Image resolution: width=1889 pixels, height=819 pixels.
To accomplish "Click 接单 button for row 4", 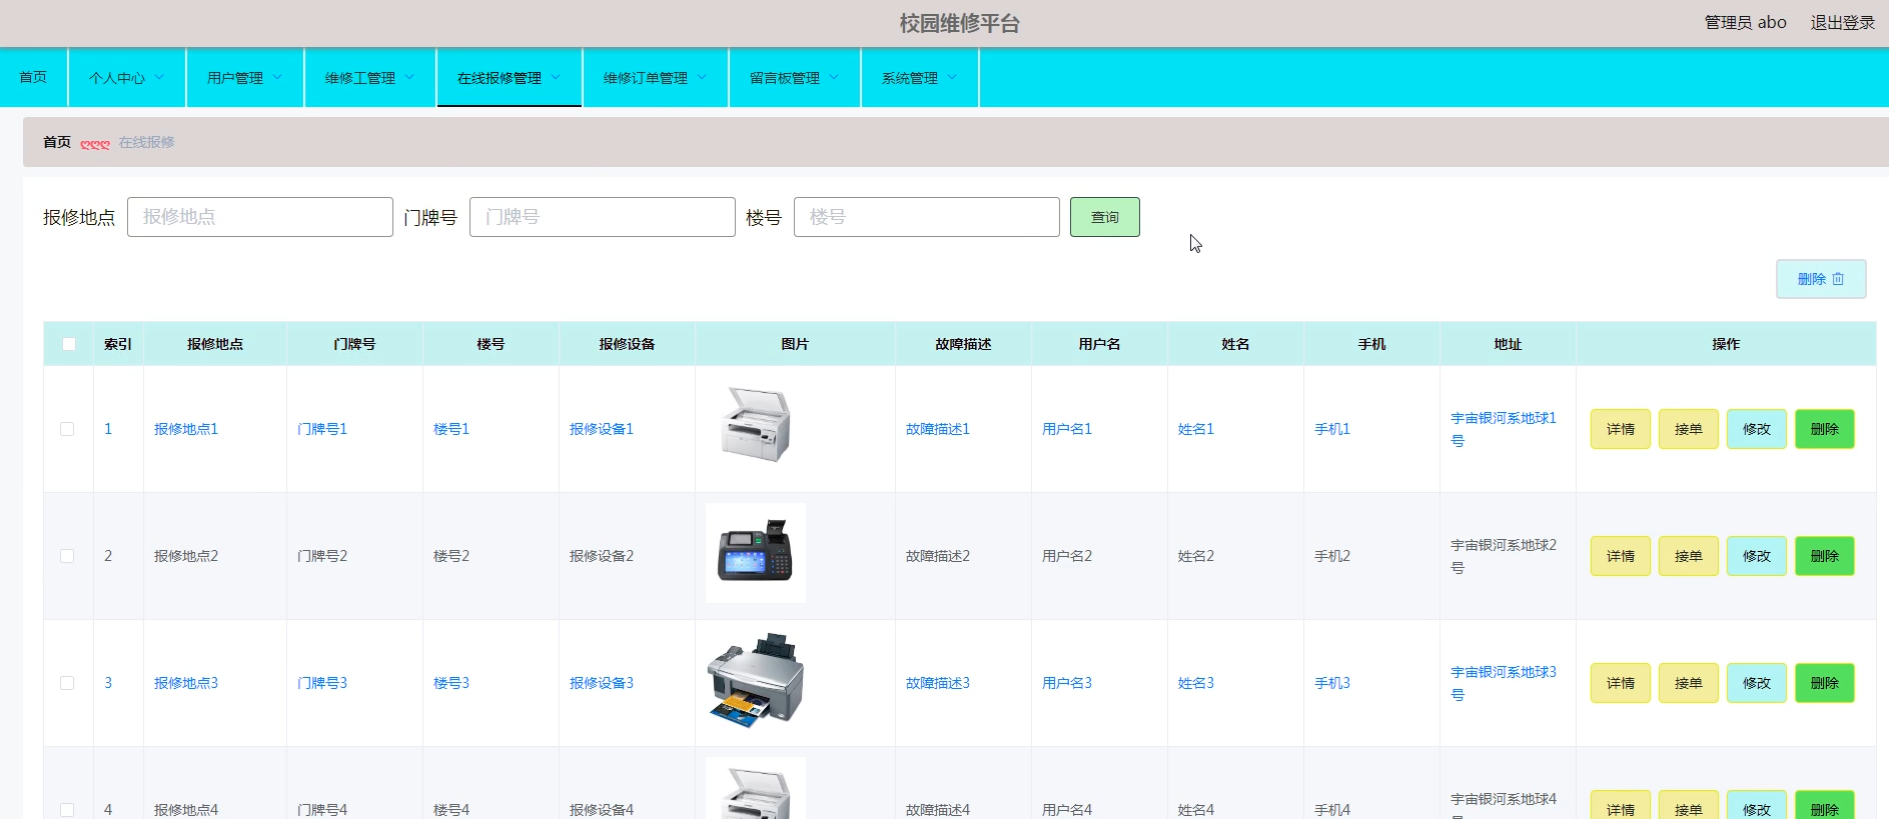I will pos(1688,806).
